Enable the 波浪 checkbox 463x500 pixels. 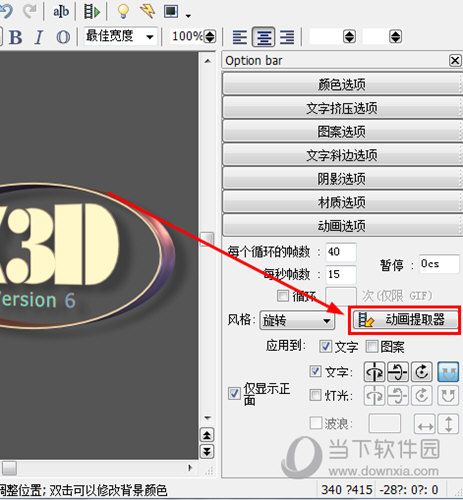[x=315, y=423]
